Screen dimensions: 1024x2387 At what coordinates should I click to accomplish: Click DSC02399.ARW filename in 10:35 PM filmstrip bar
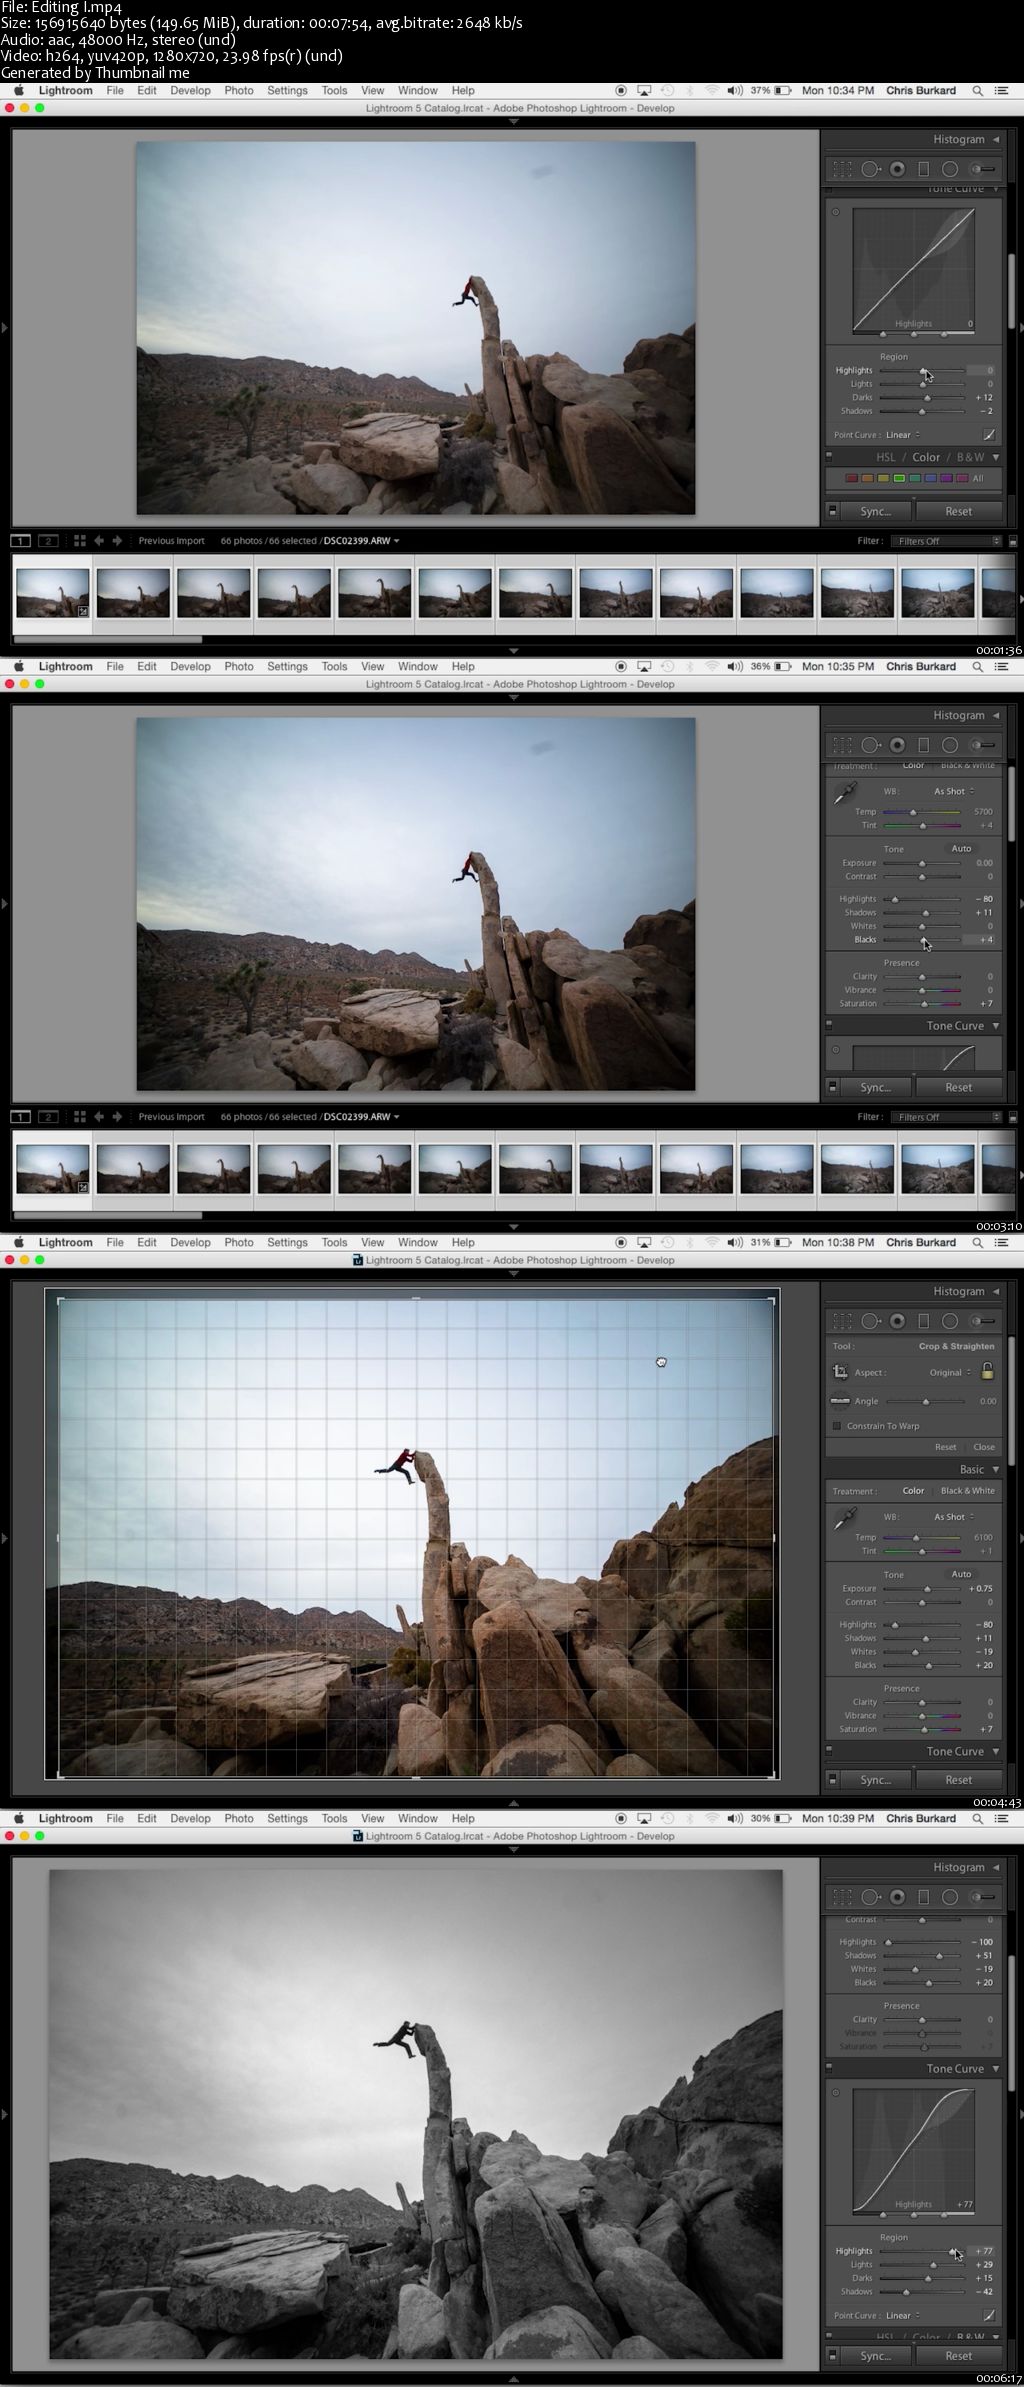(x=357, y=1117)
